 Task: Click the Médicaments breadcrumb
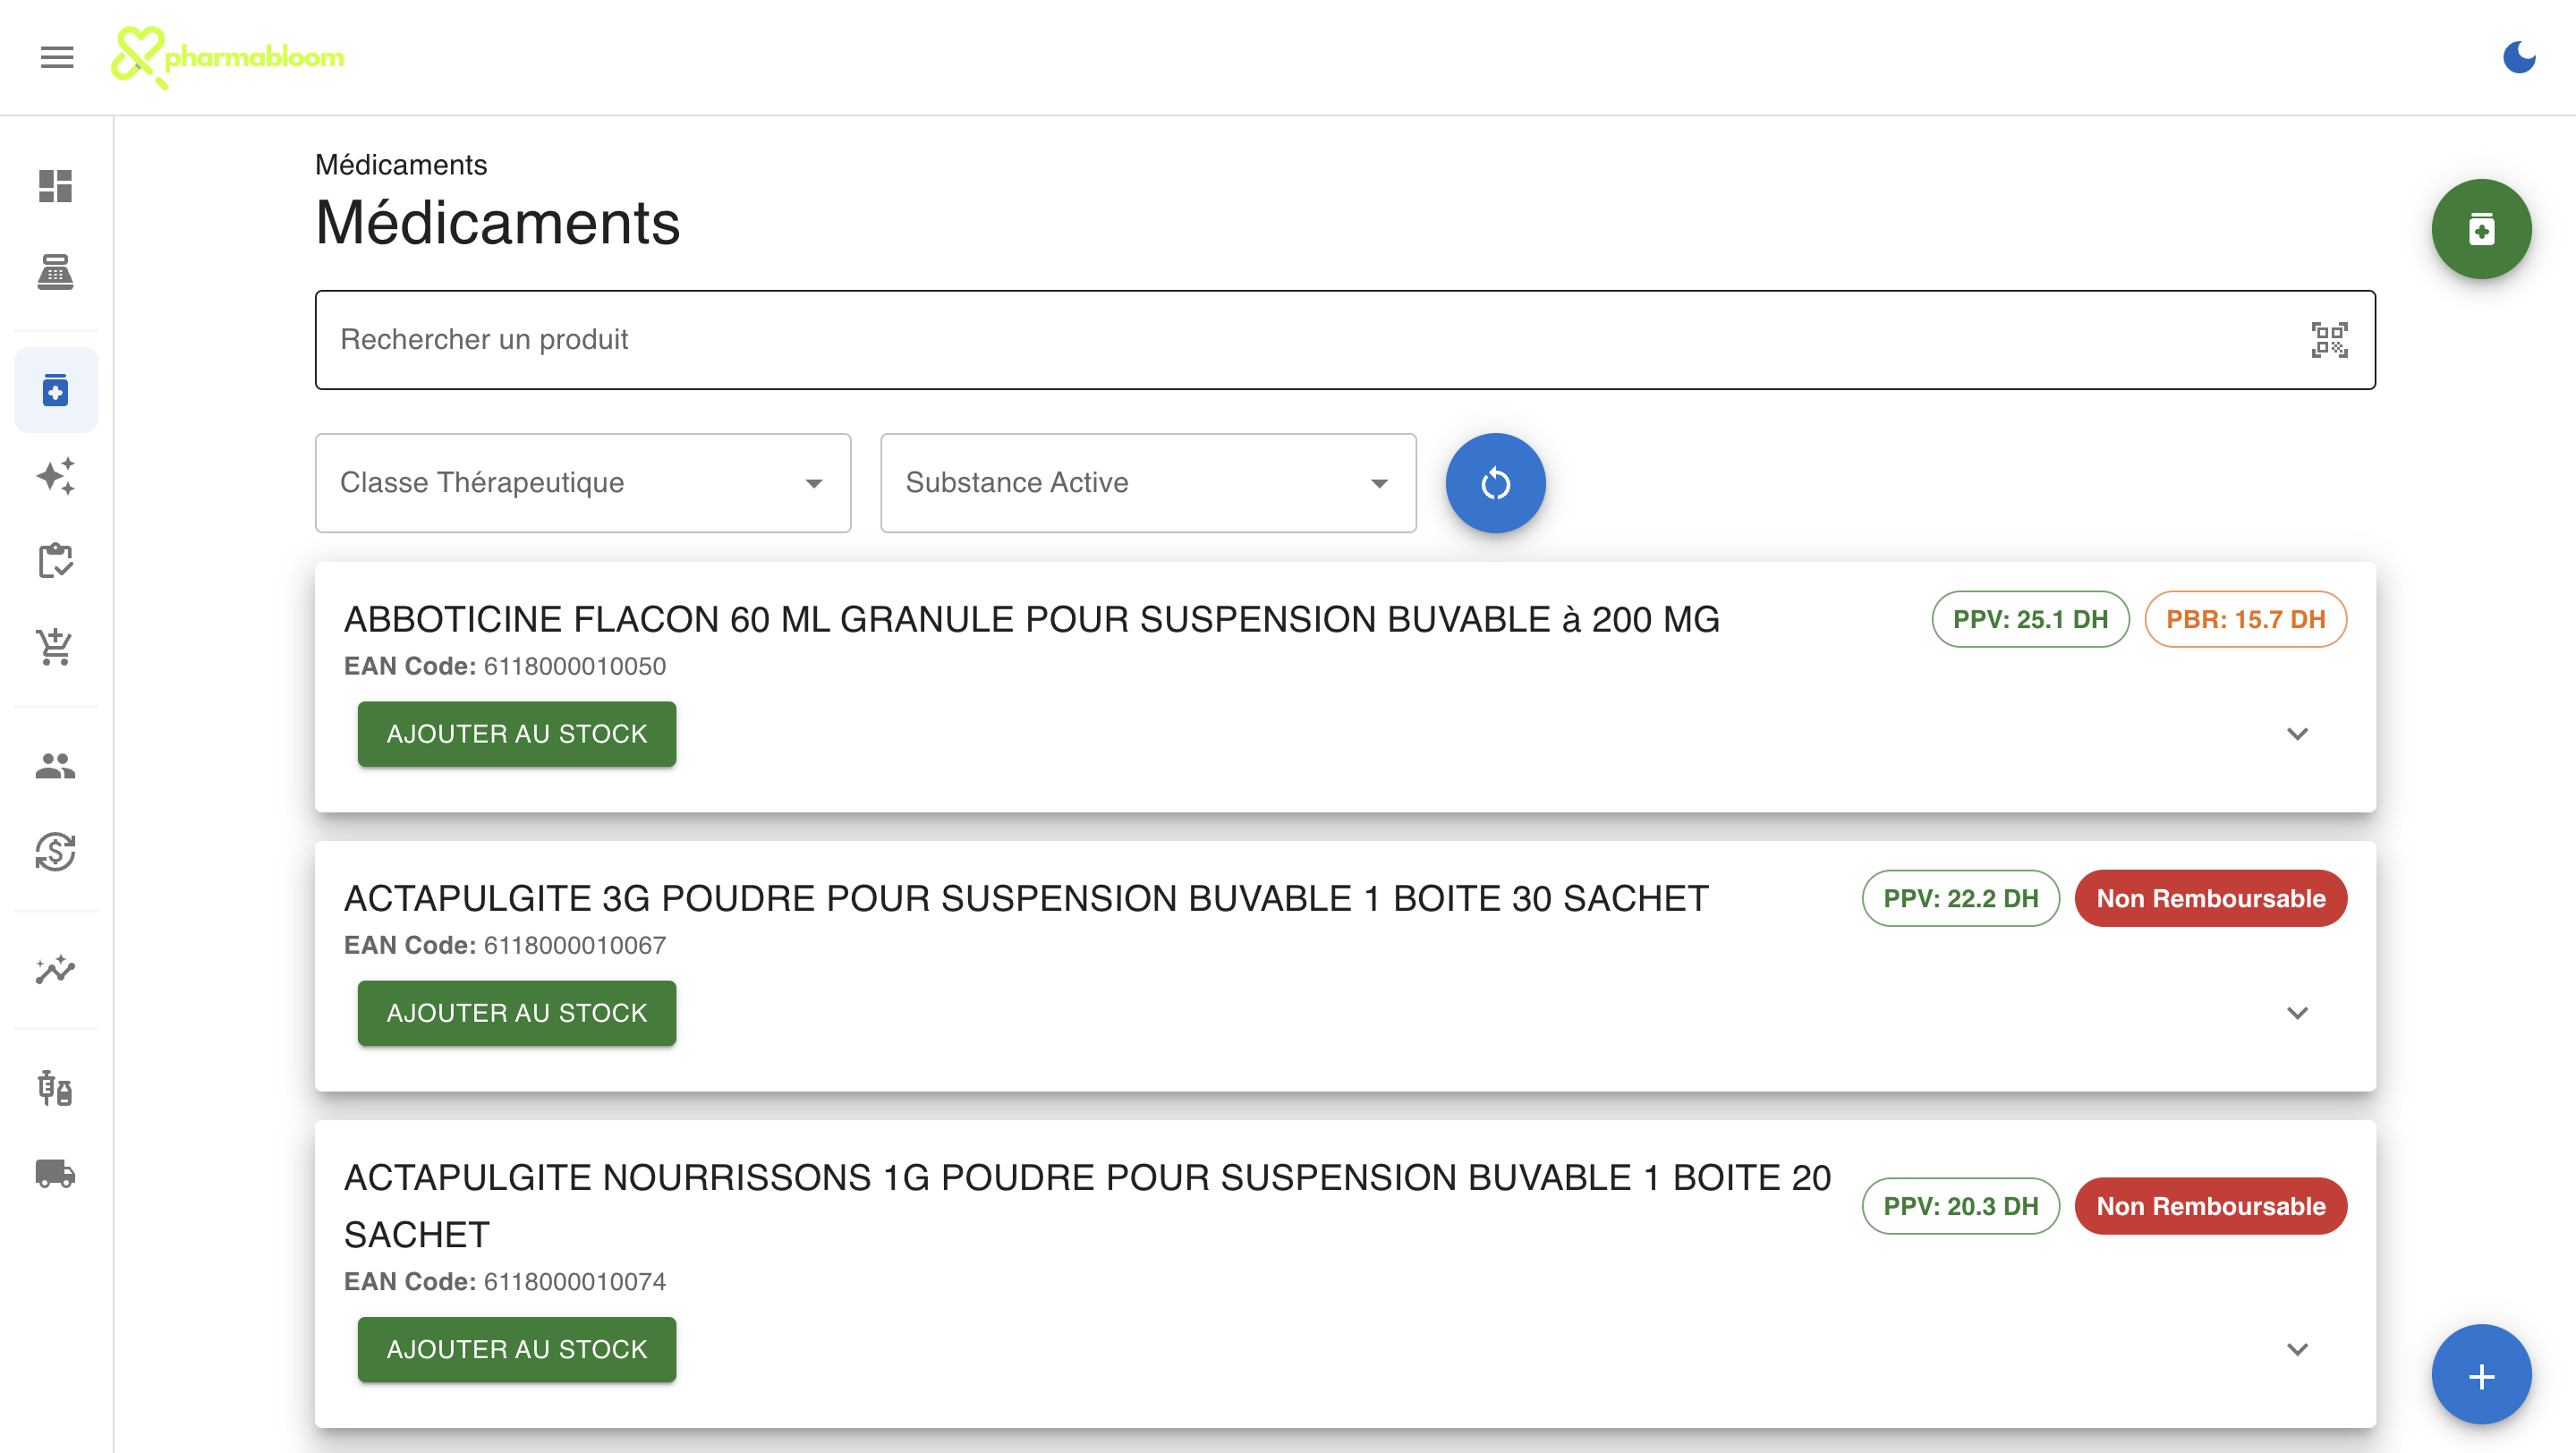401,165
